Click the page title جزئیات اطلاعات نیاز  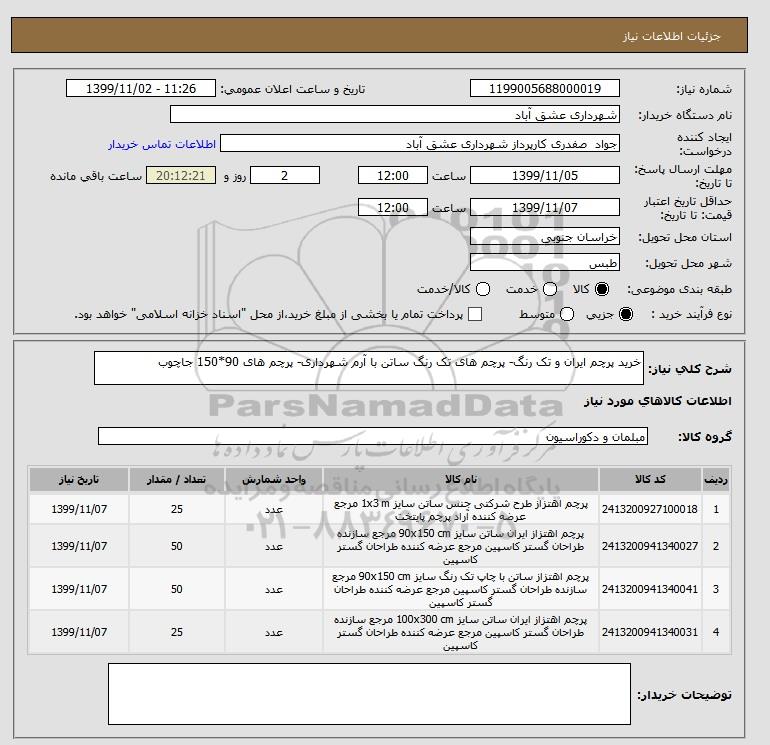tap(671, 36)
